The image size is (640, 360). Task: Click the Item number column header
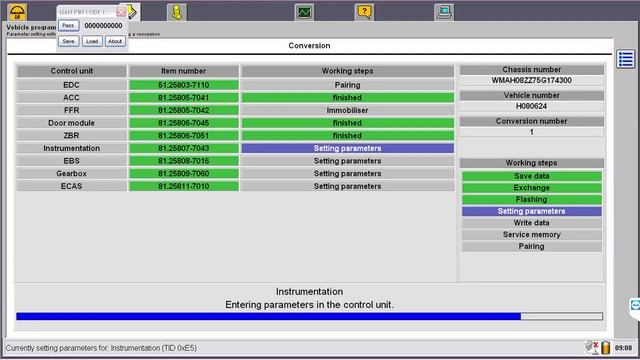pyautogui.click(x=184, y=71)
